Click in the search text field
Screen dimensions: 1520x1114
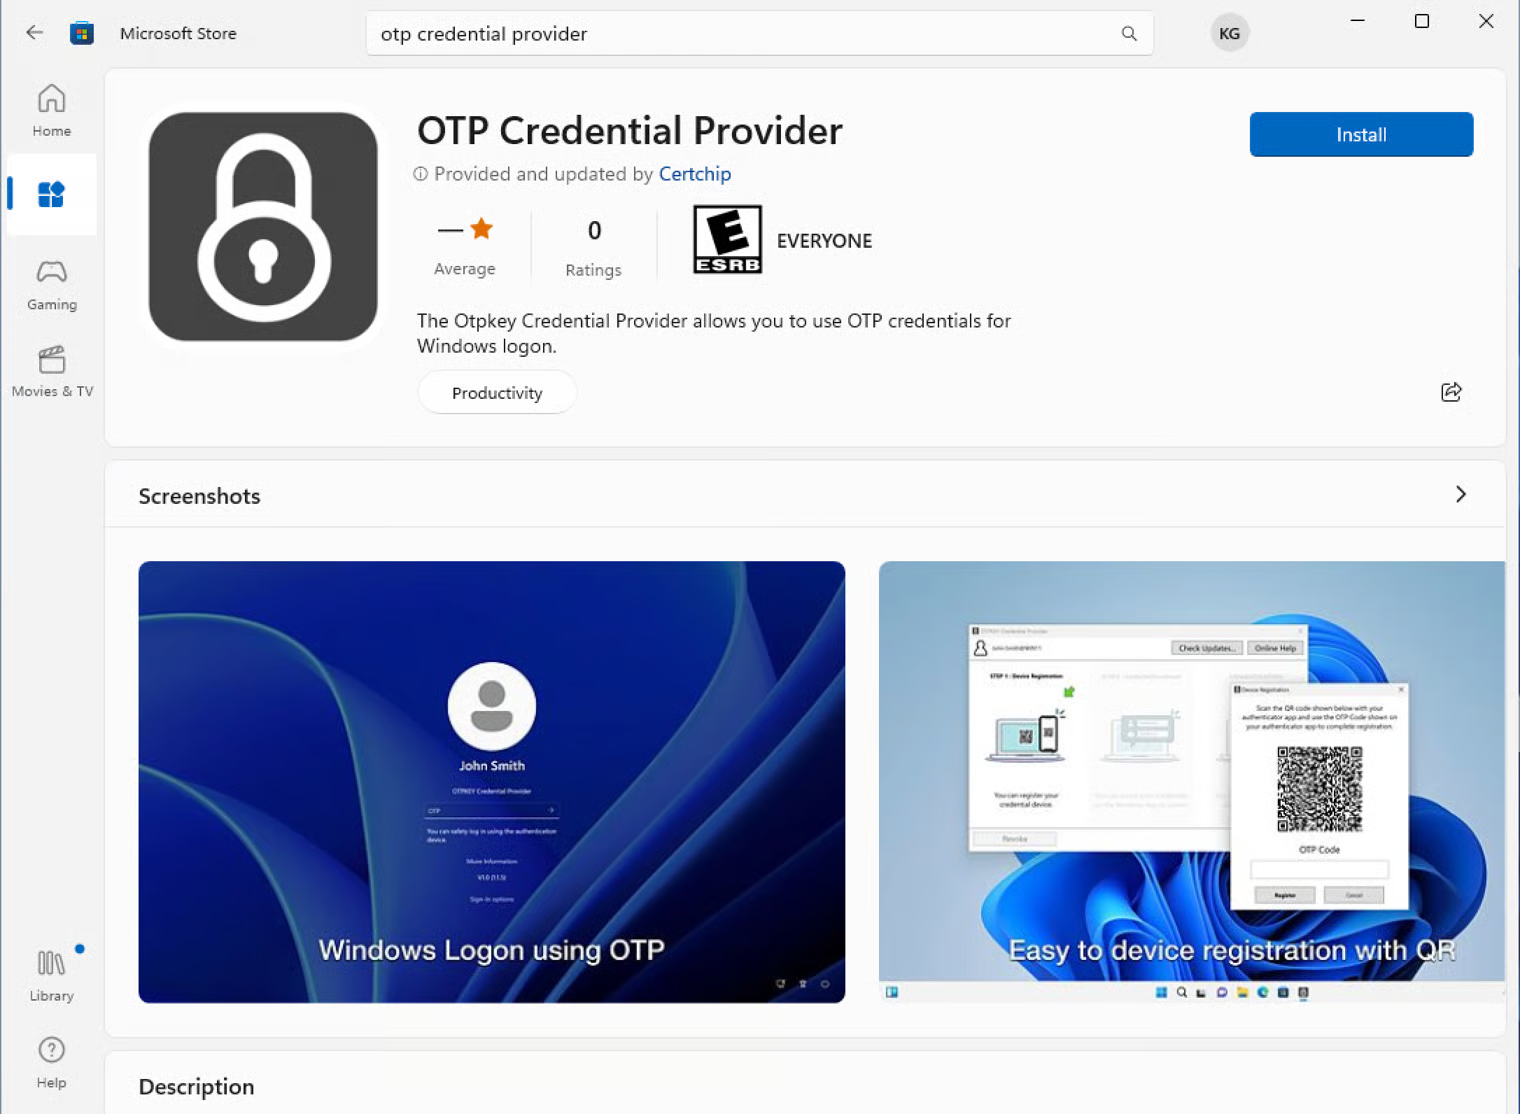click(740, 34)
